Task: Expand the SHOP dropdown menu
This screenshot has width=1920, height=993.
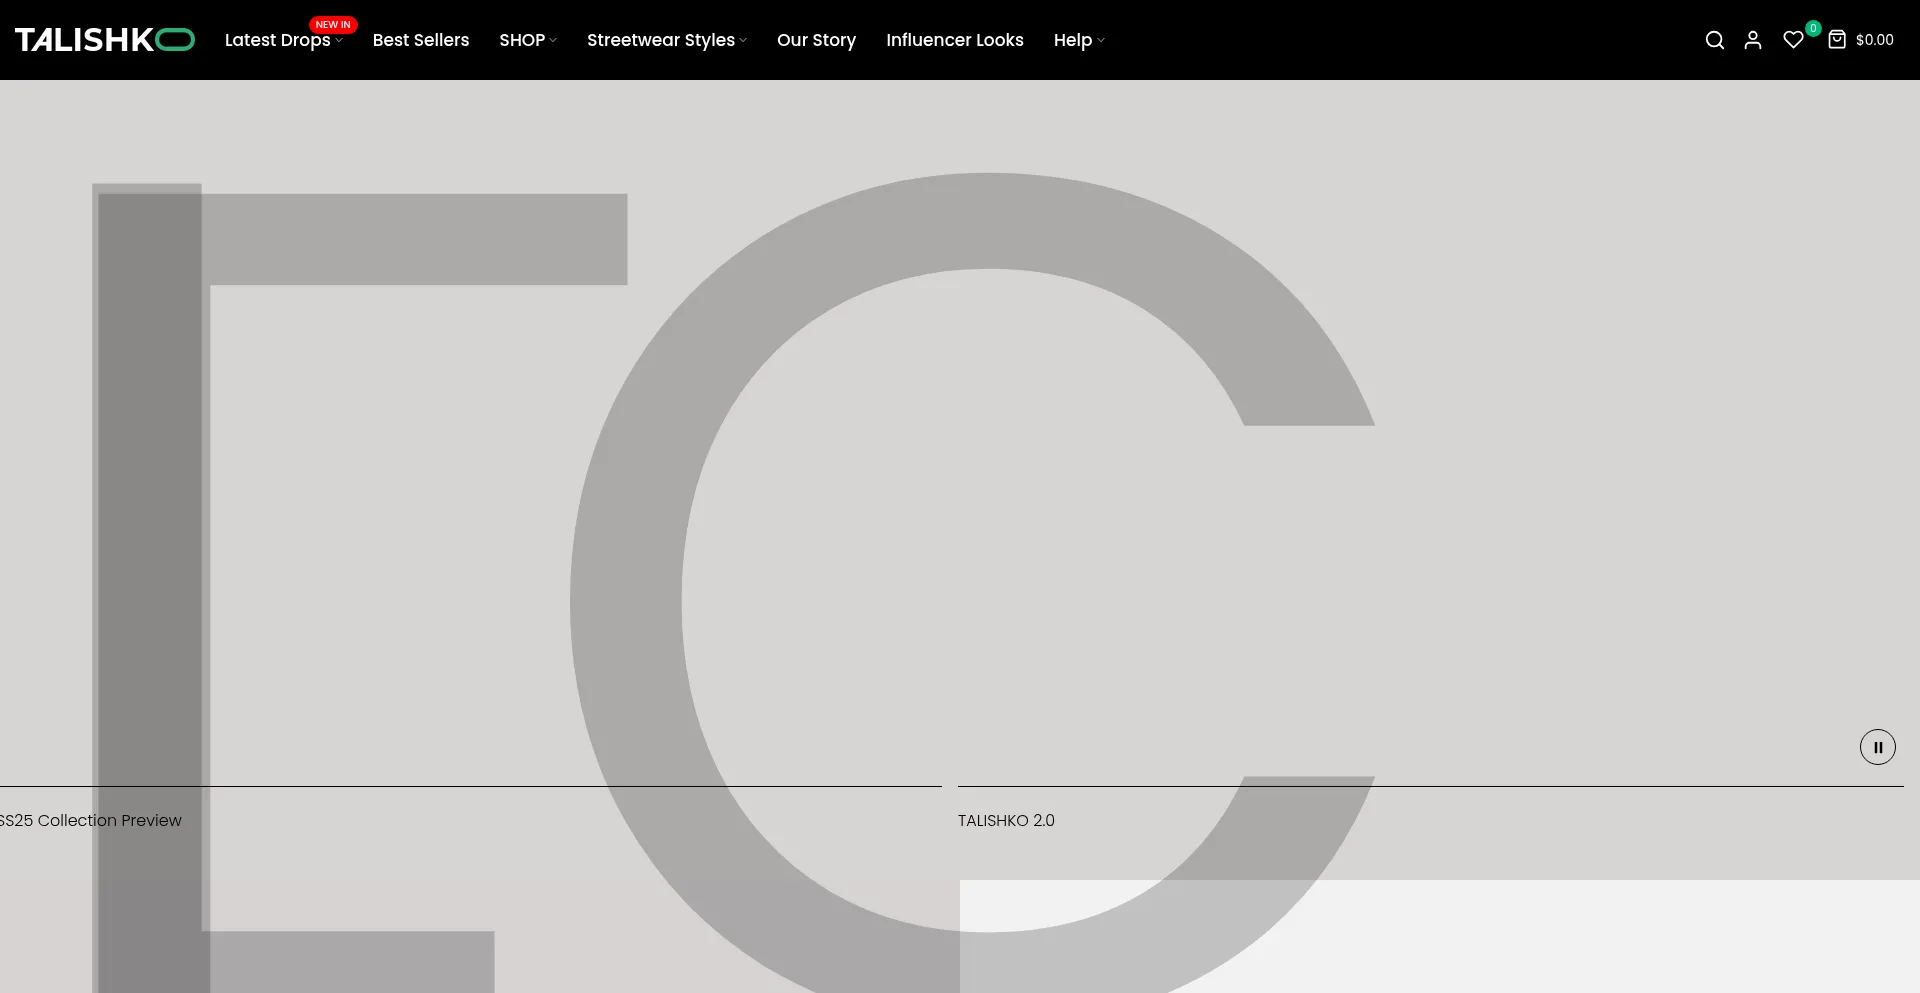Action: coord(527,40)
